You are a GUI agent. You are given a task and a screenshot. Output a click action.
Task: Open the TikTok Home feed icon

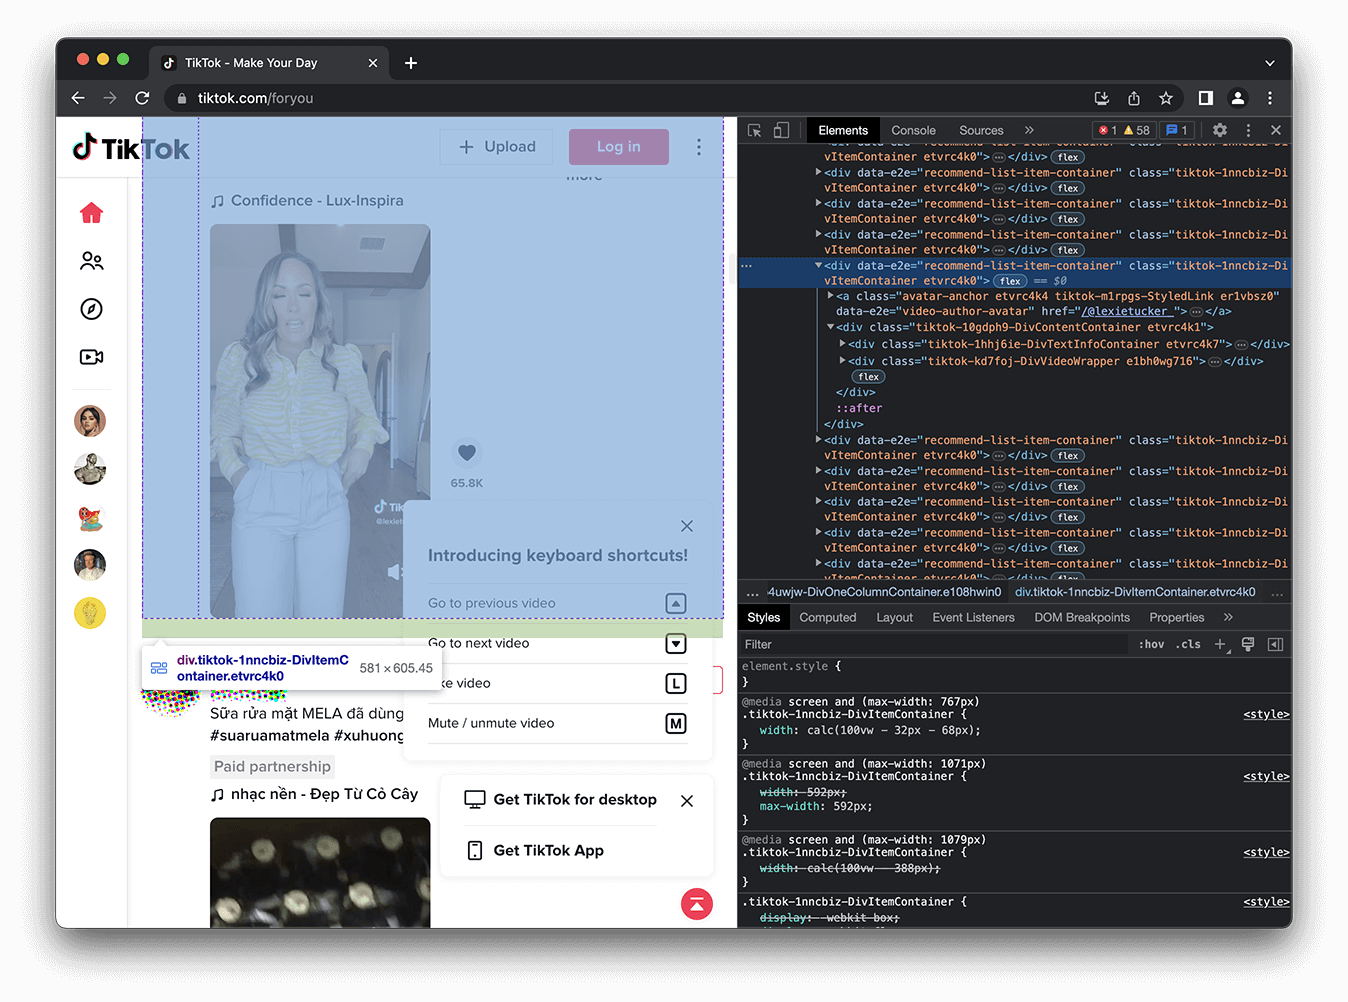(x=91, y=213)
